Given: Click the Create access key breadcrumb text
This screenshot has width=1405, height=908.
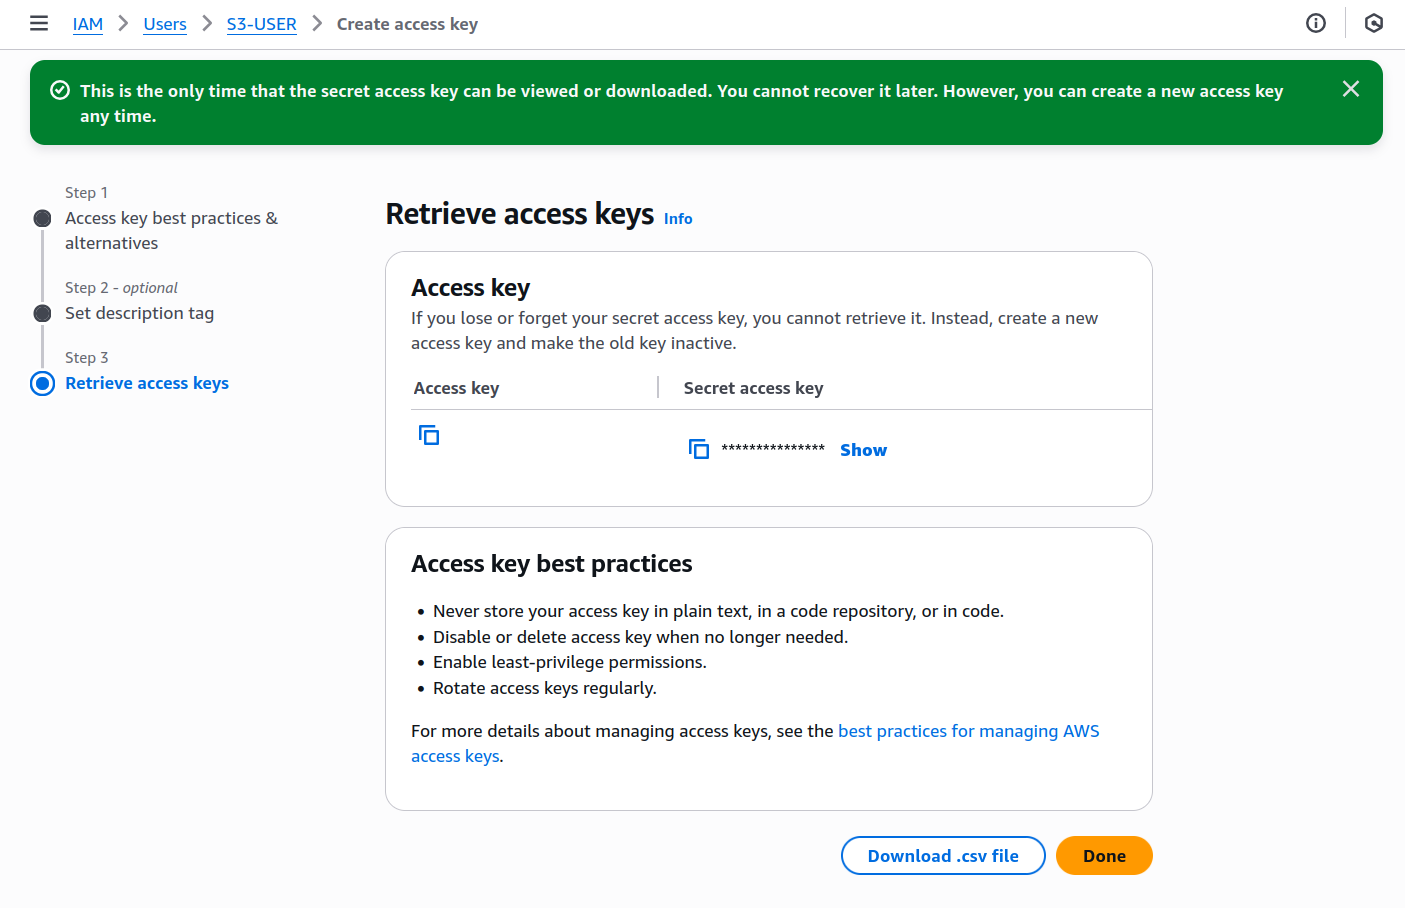Looking at the screenshot, I should (x=407, y=24).
